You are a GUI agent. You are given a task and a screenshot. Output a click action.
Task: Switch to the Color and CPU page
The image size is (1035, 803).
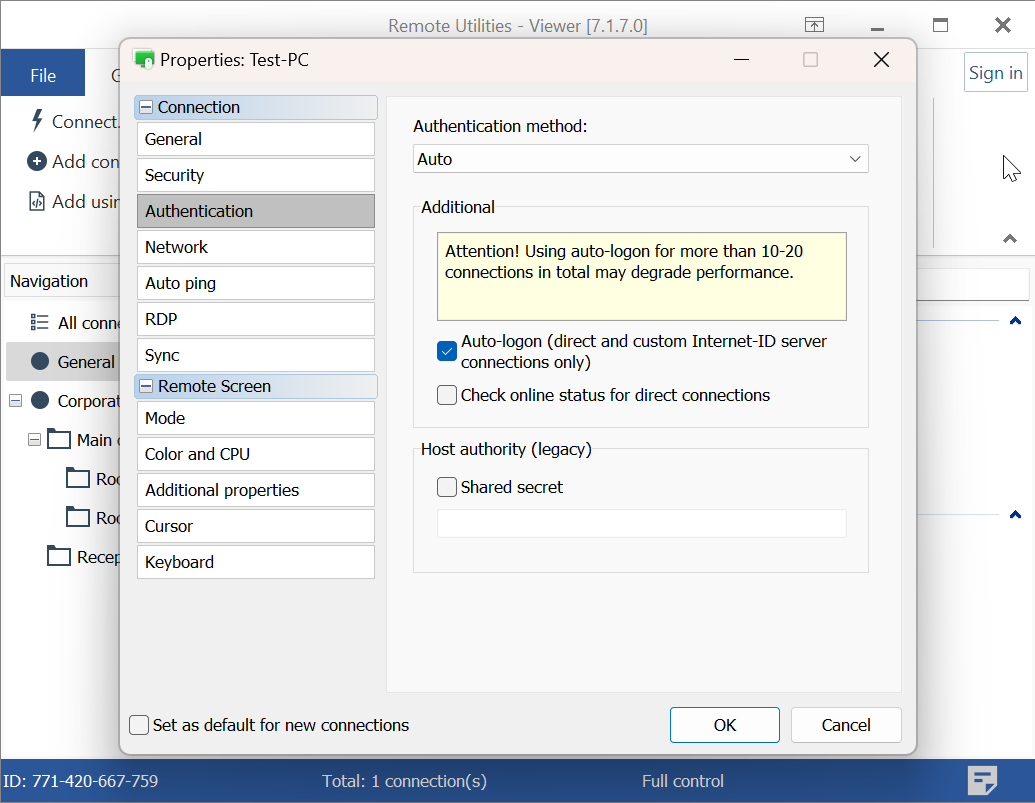click(x=255, y=454)
